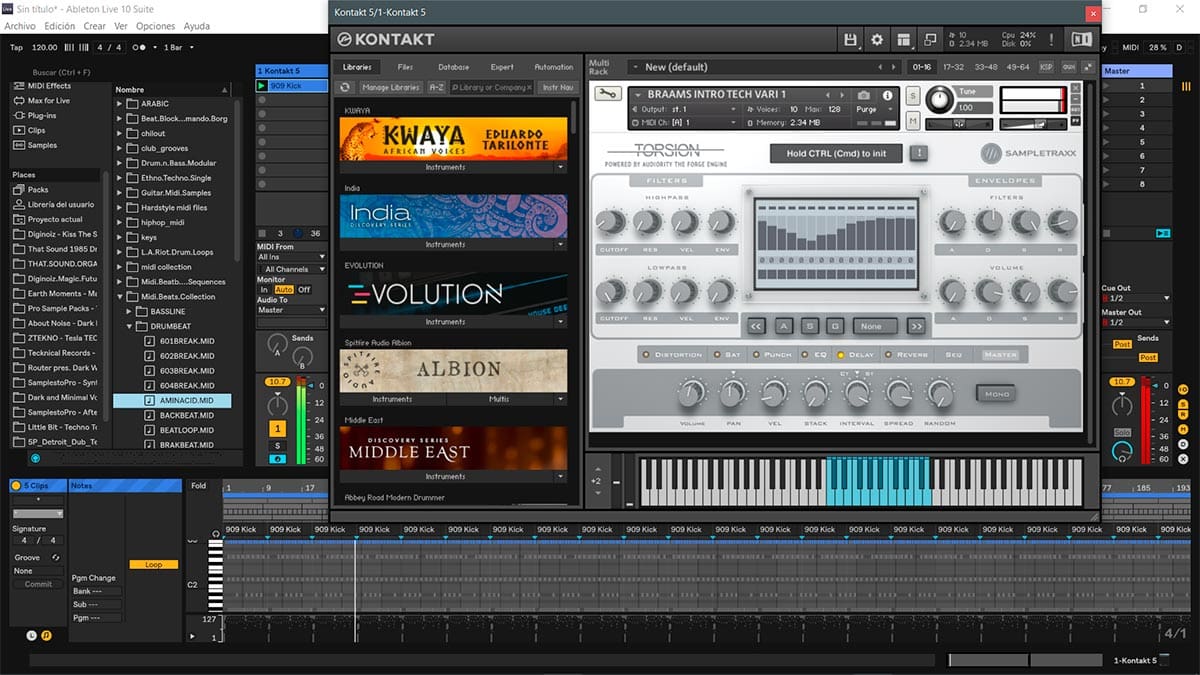Open quantization 1 Bar dropdown
Image resolution: width=1200 pixels, height=675 pixels.
(x=177, y=47)
